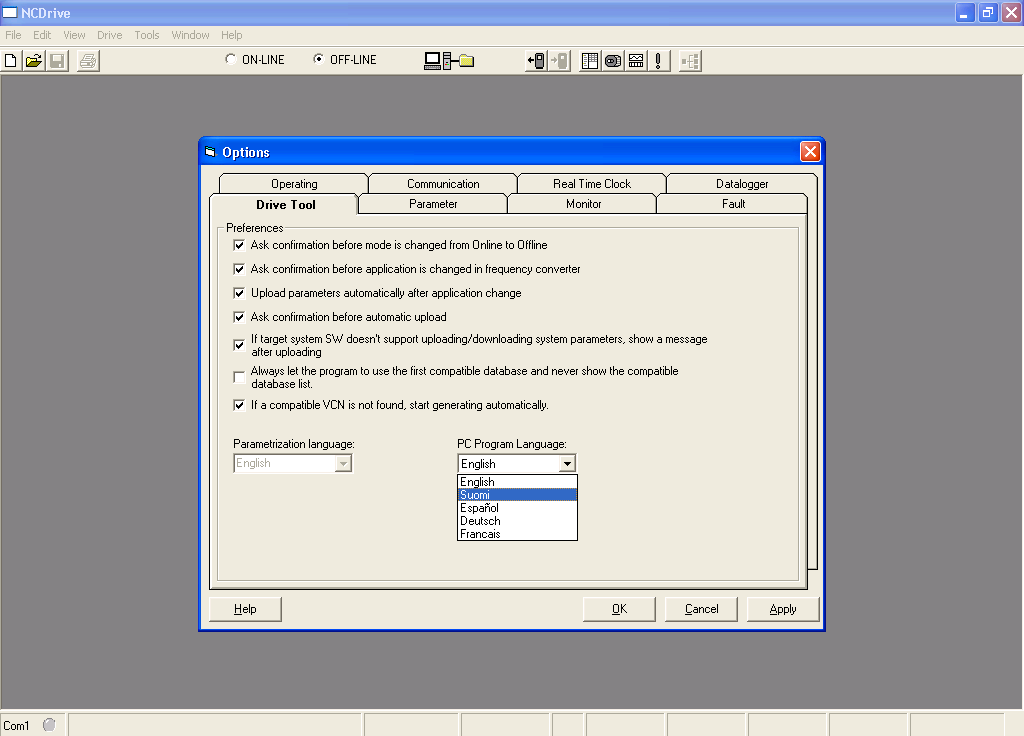Open a file with the folder icon
The width and height of the screenshot is (1024, 736).
[34, 61]
